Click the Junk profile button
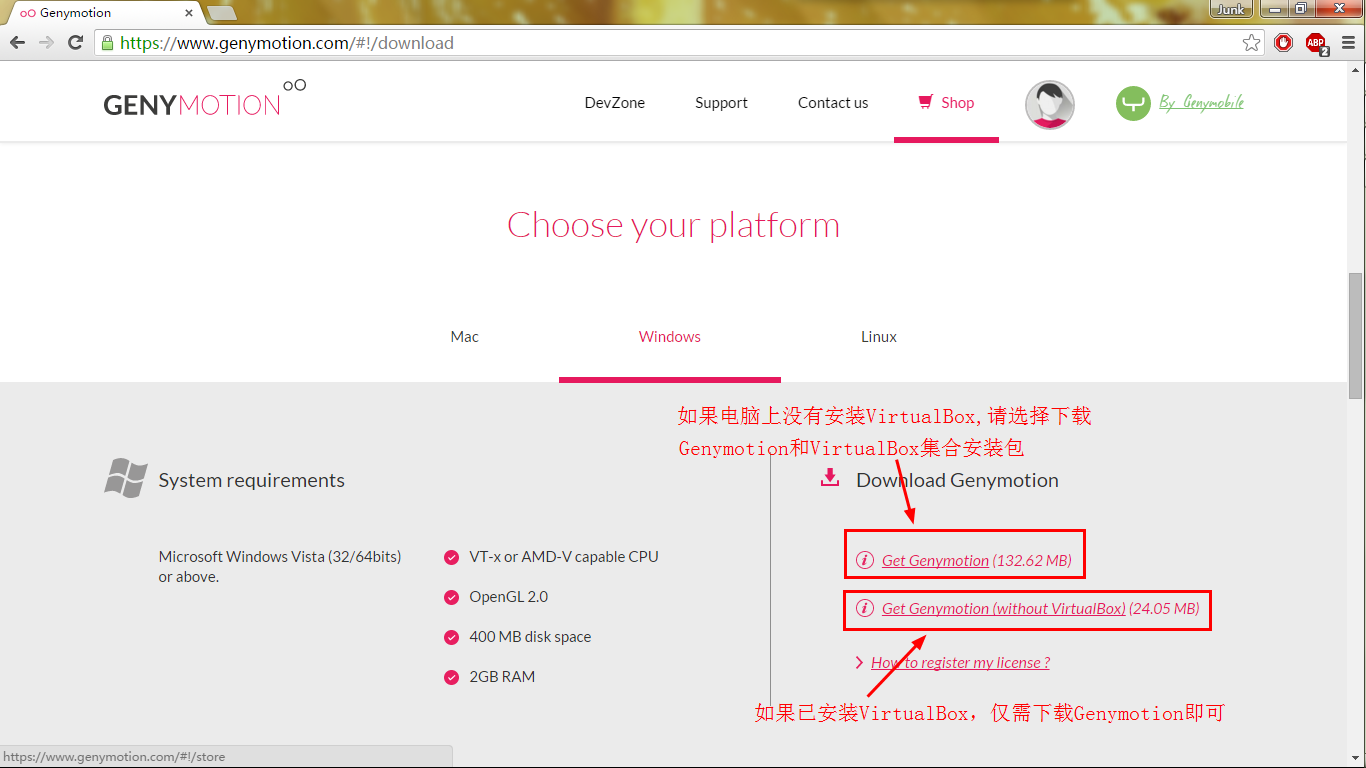Image resolution: width=1366 pixels, height=768 pixels. (x=1231, y=9)
